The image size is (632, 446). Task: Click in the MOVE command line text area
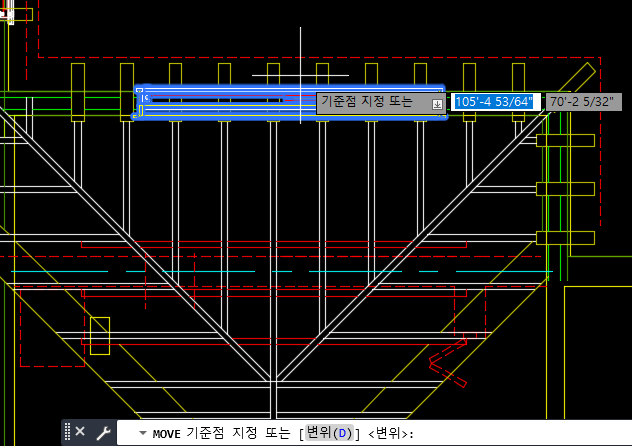[374, 433]
